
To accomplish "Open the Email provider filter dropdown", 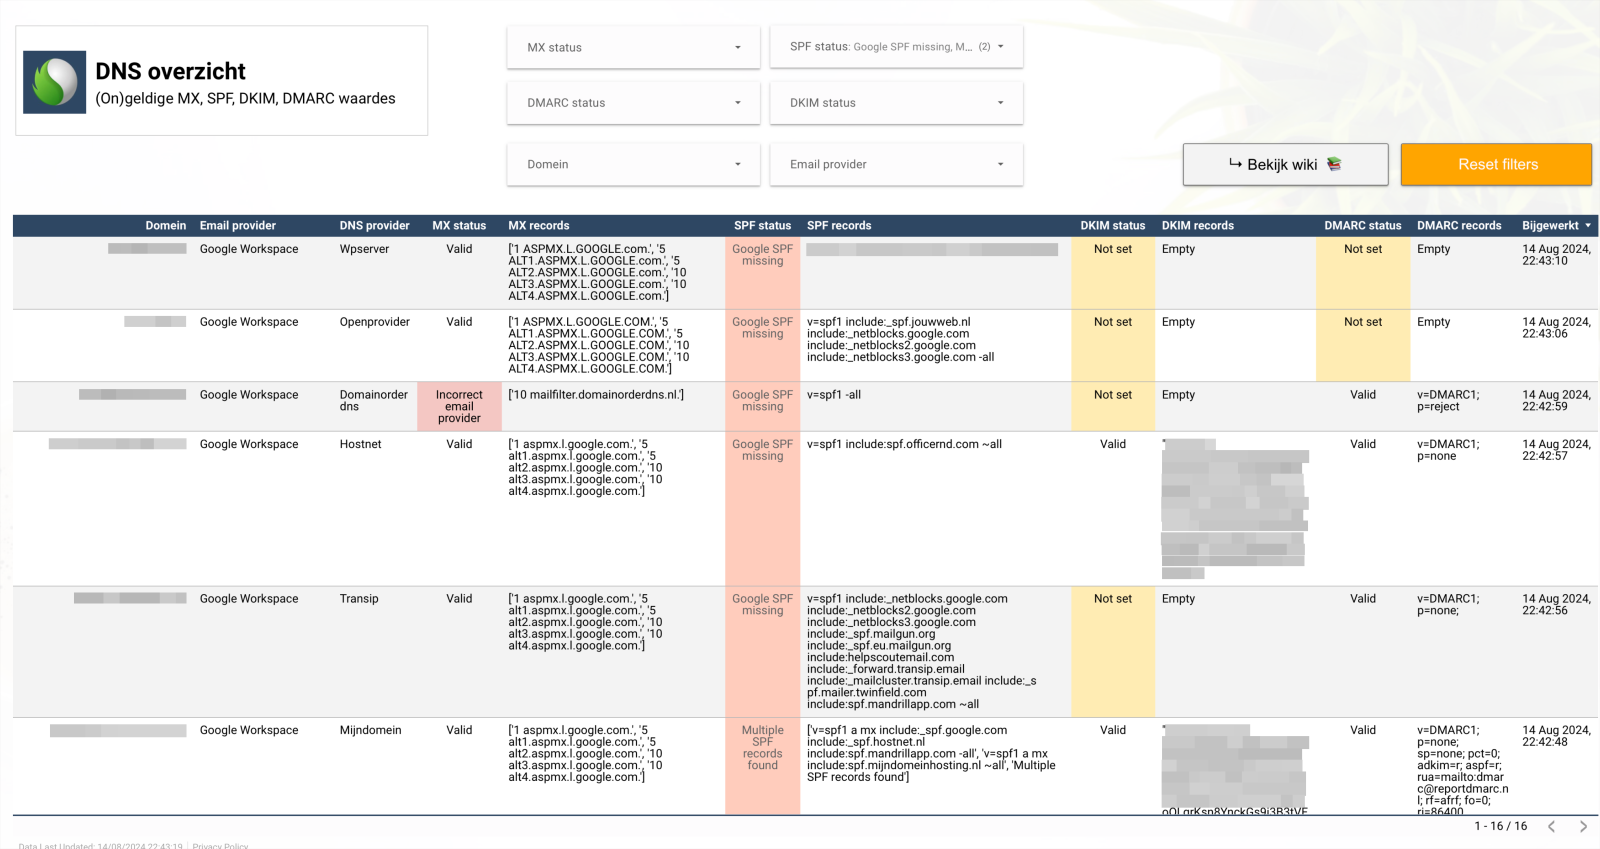I will (x=896, y=164).
